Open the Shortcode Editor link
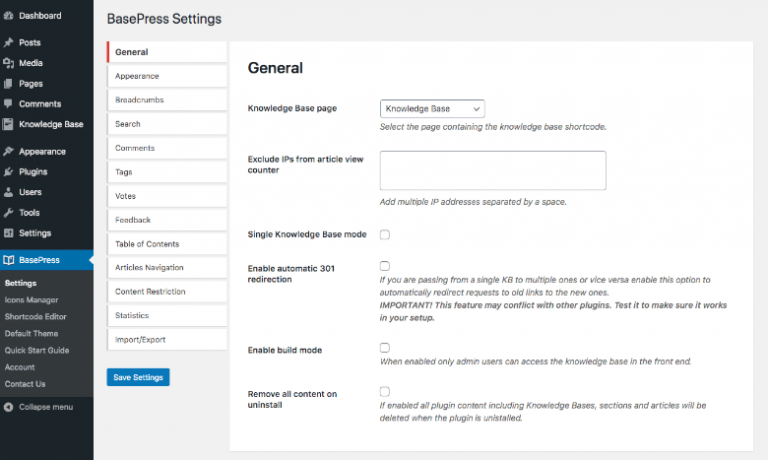 point(36,316)
